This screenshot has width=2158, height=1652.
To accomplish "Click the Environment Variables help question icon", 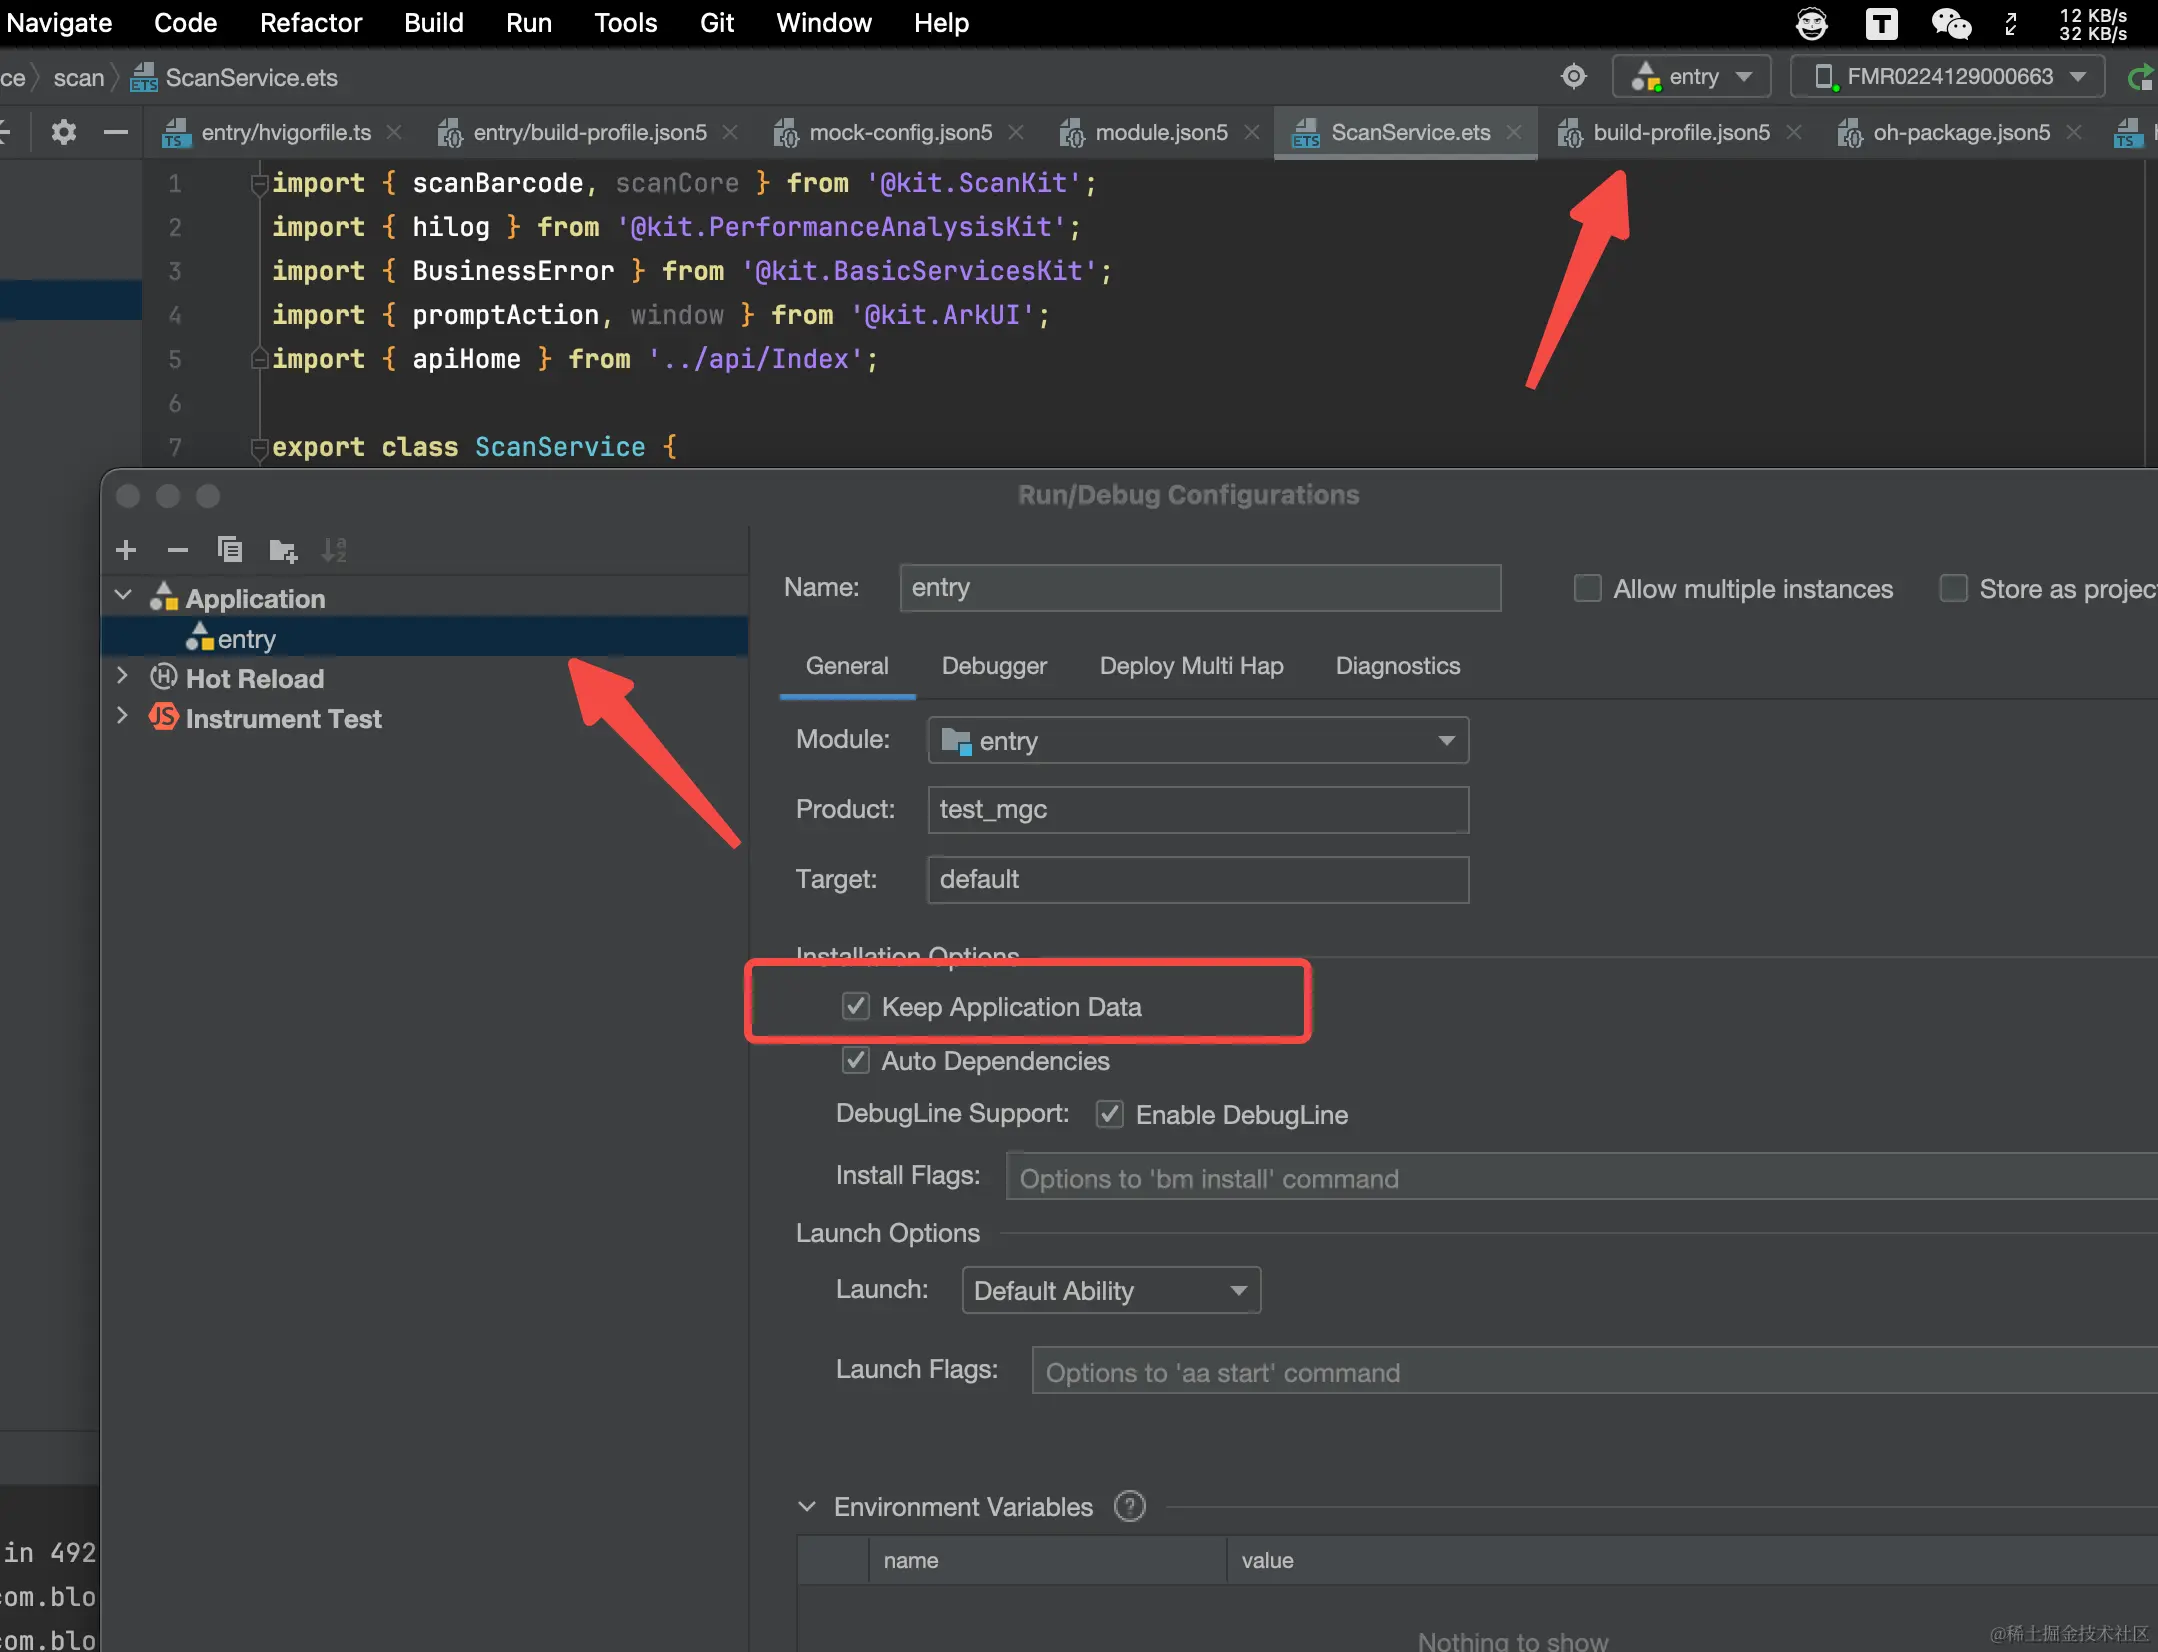I will pos(1130,1506).
